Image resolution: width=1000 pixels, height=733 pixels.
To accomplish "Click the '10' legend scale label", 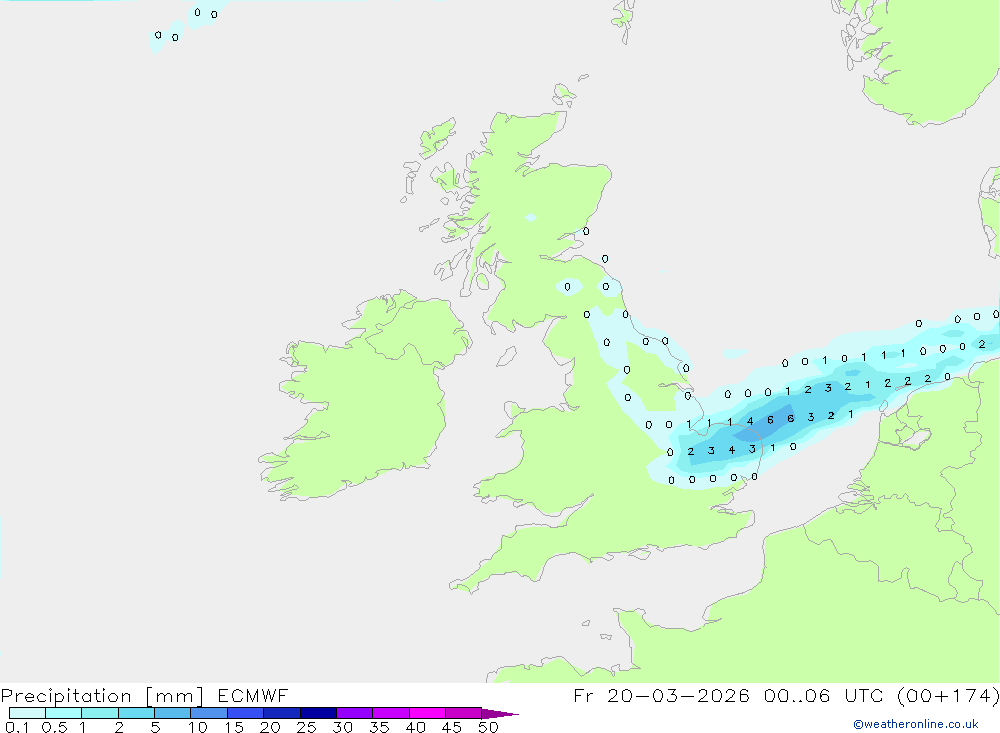I will pos(198,727).
